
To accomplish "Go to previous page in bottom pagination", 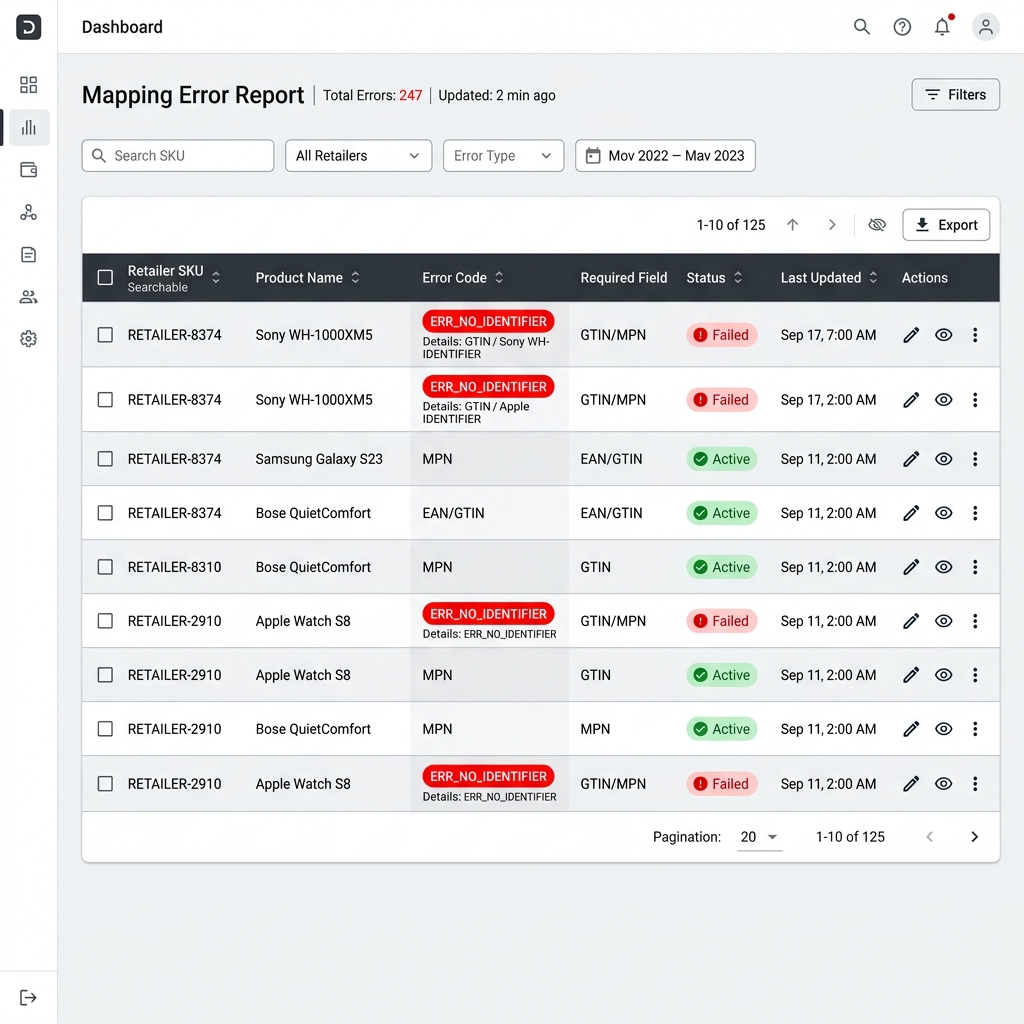I will click(929, 837).
